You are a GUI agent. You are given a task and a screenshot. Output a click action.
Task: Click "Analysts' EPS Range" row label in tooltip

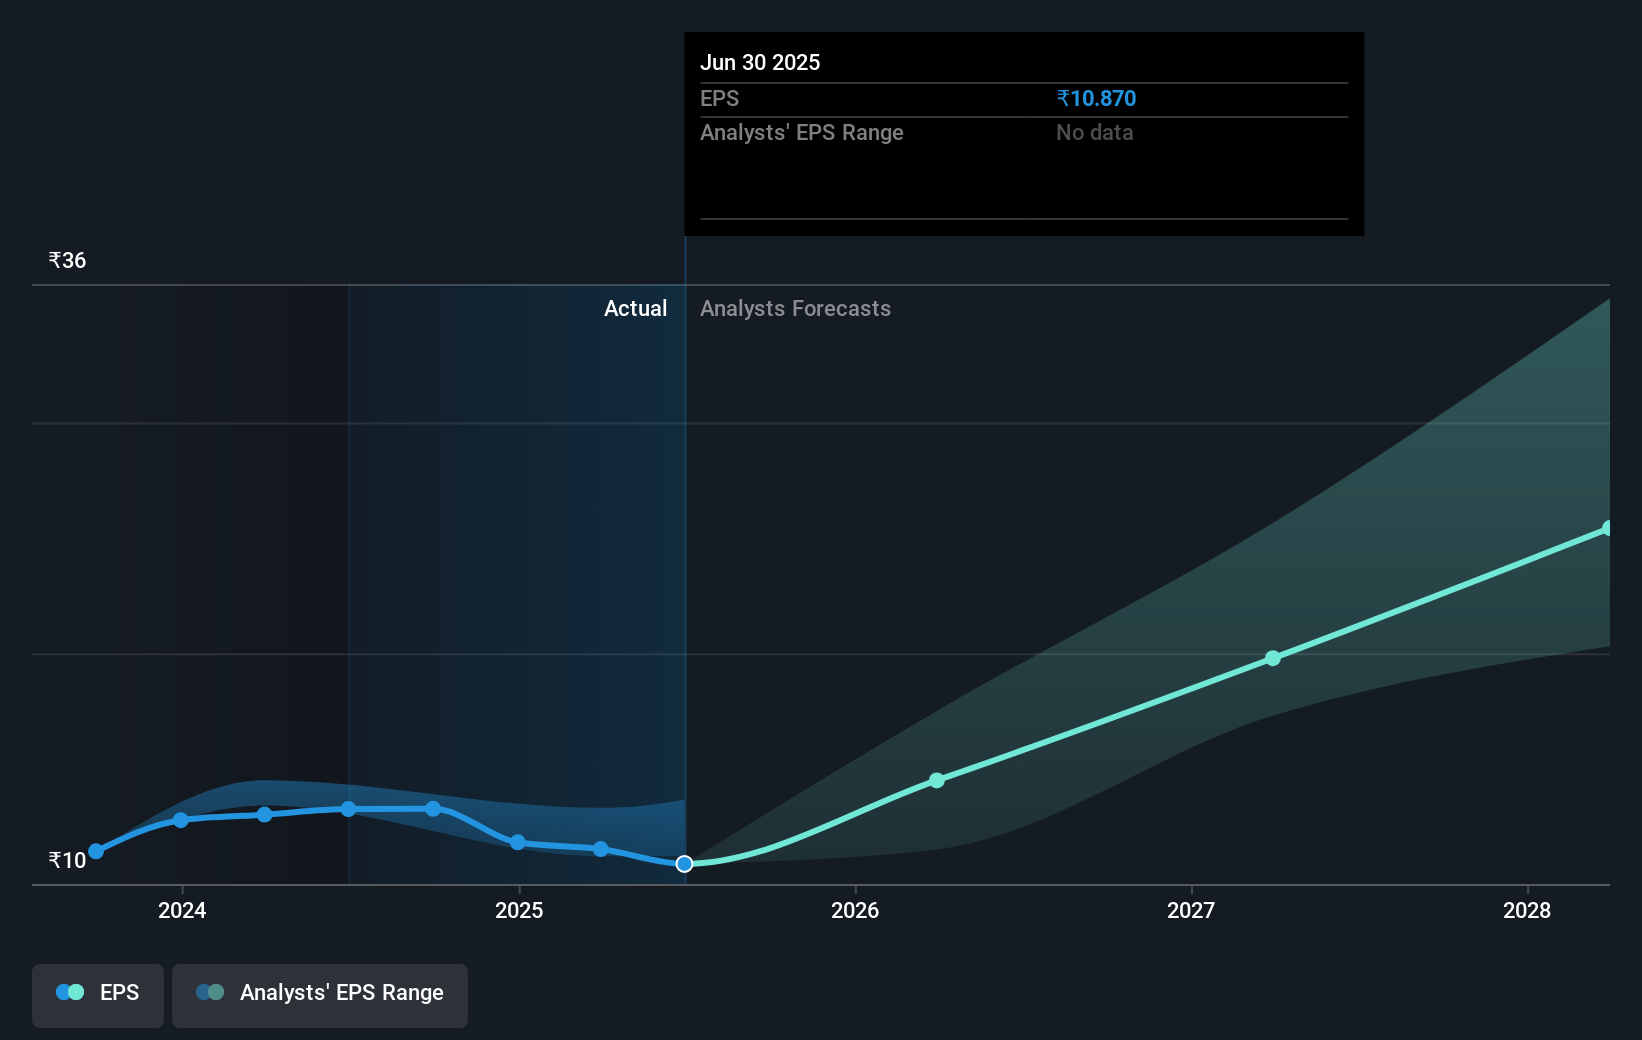click(x=802, y=133)
